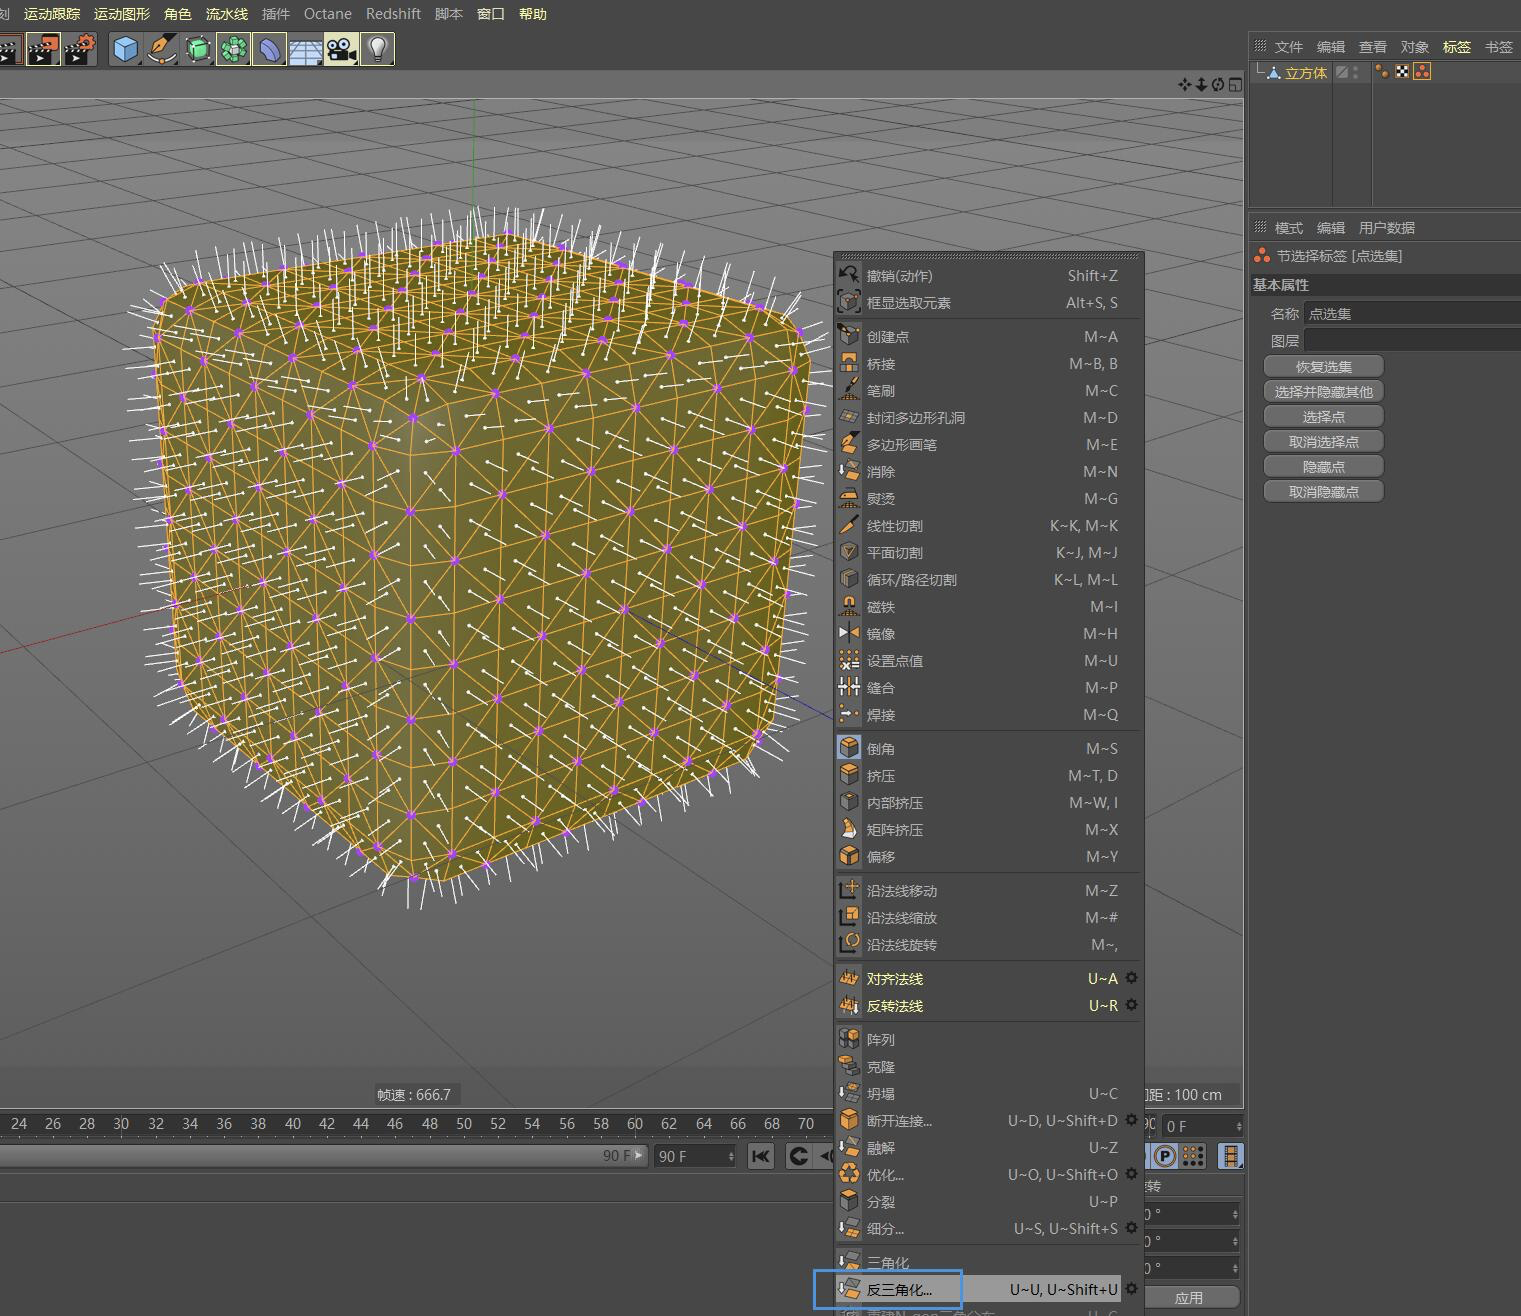
Task: Click the 名称 field containing 点选集
Action: coord(1410,314)
